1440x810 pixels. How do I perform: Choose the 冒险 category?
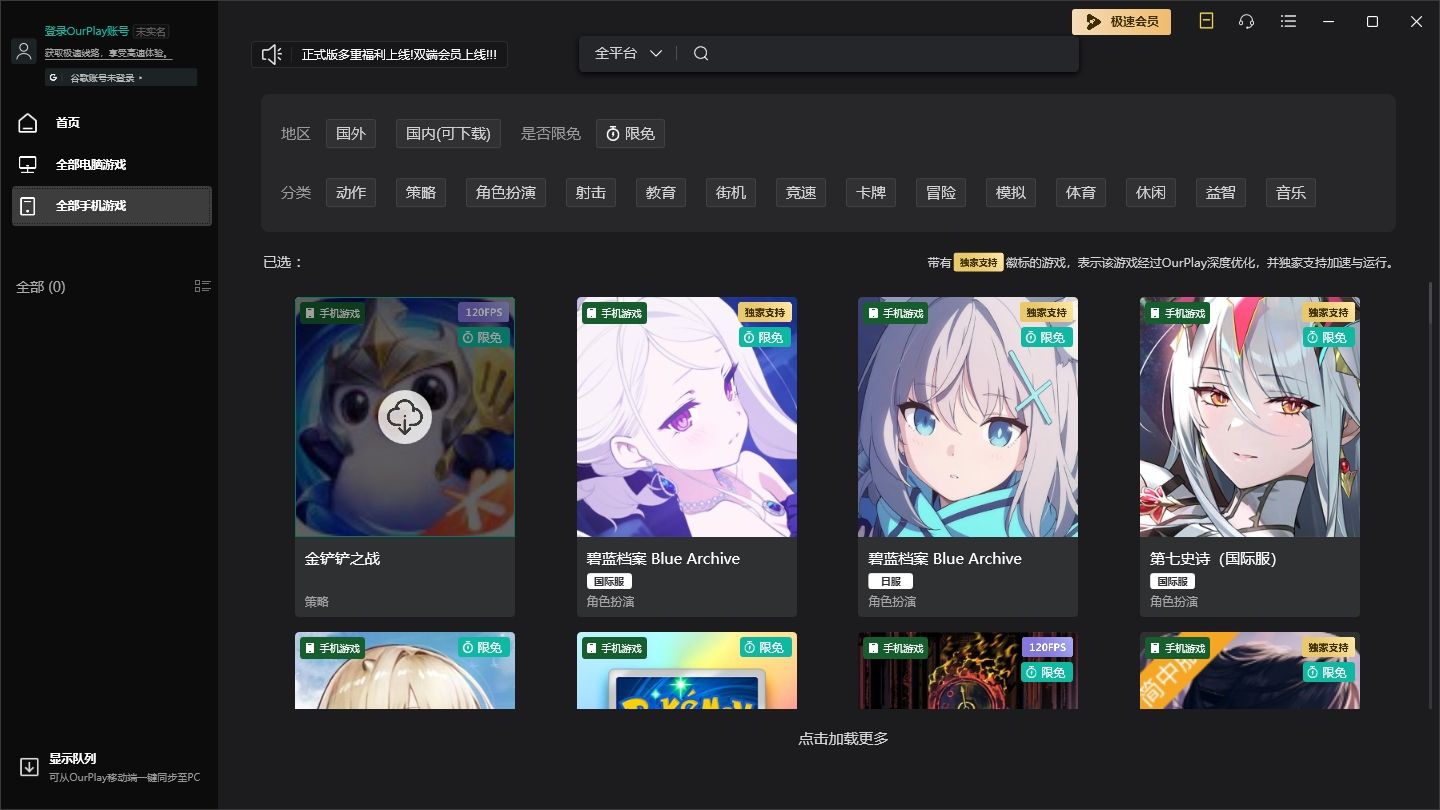[941, 192]
